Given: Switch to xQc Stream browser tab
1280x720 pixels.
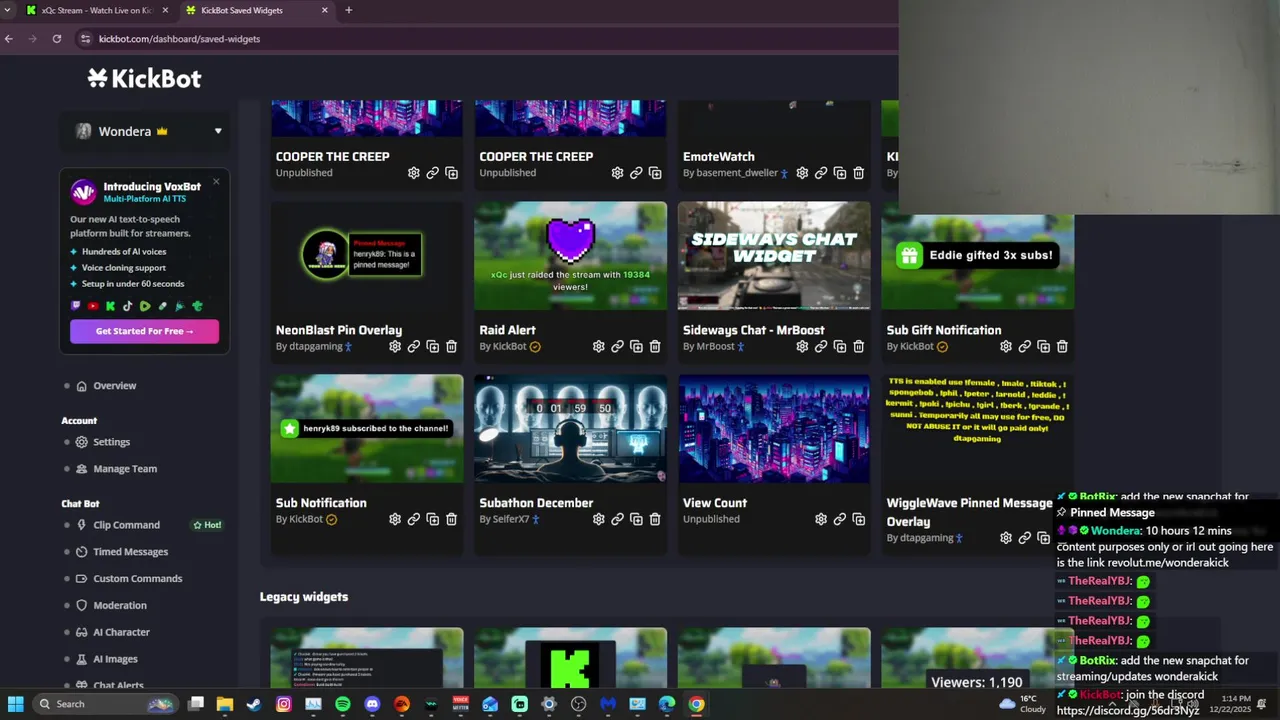Looking at the screenshot, I should tap(96, 10).
